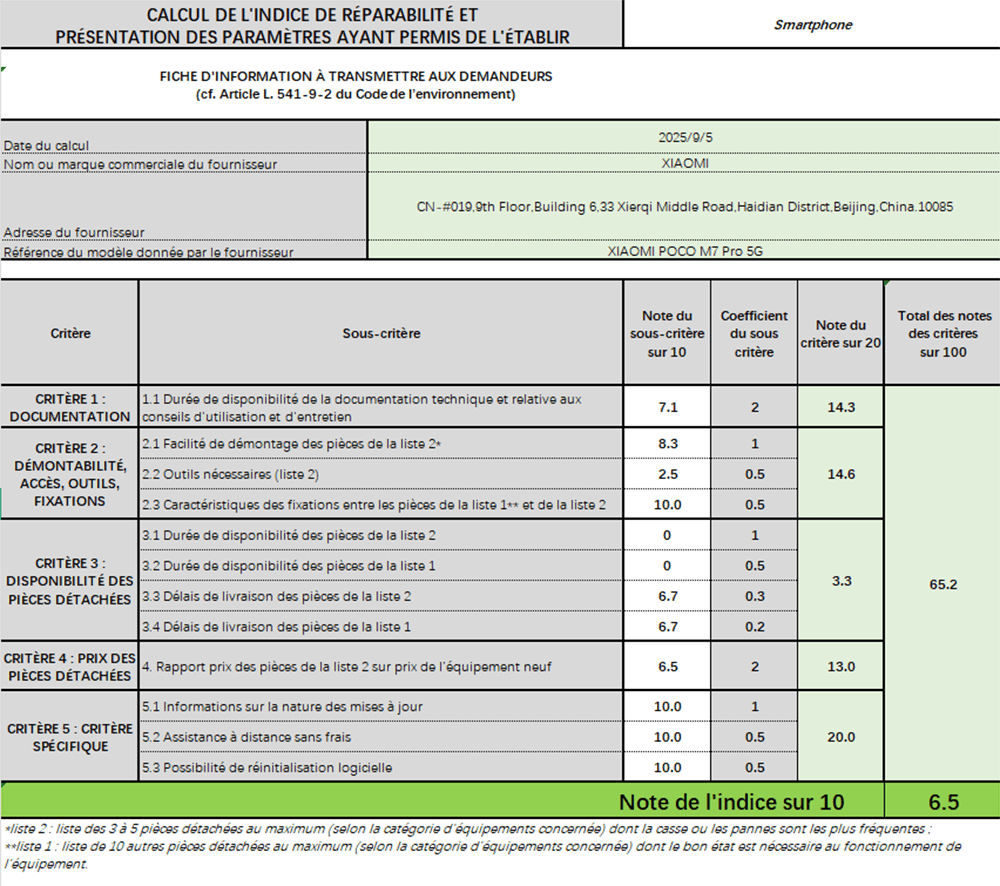Select the XIAOMI supplier name cell
This screenshot has height=886, width=1000.
[x=684, y=162]
